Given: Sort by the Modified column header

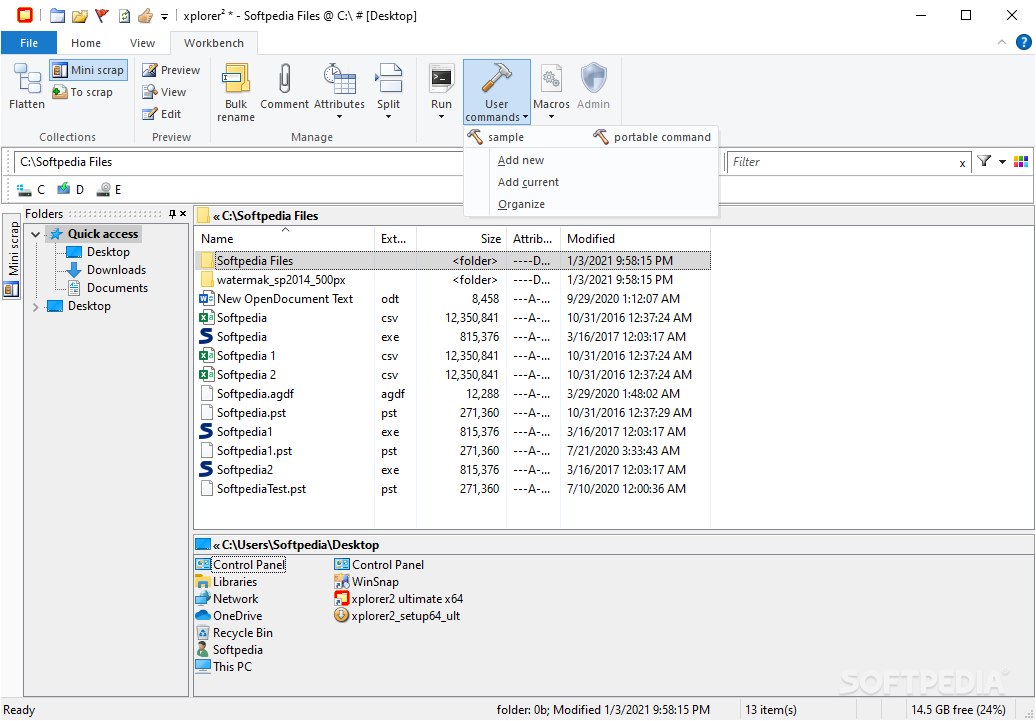Looking at the screenshot, I should (635, 239).
